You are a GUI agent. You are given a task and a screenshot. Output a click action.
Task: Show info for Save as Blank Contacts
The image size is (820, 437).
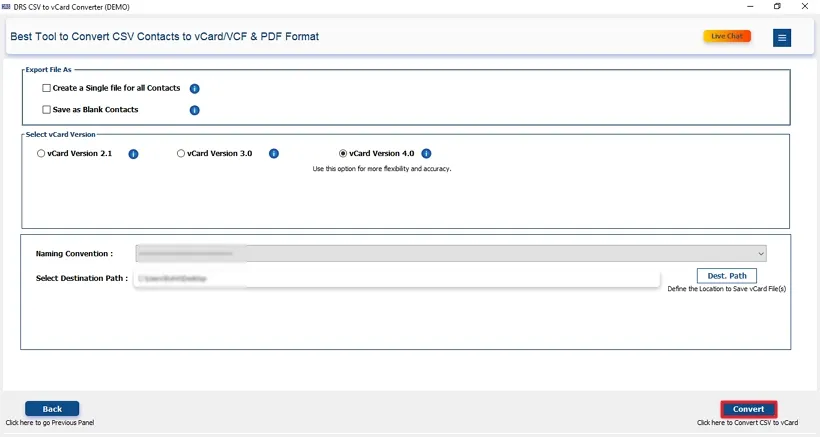[x=195, y=110]
